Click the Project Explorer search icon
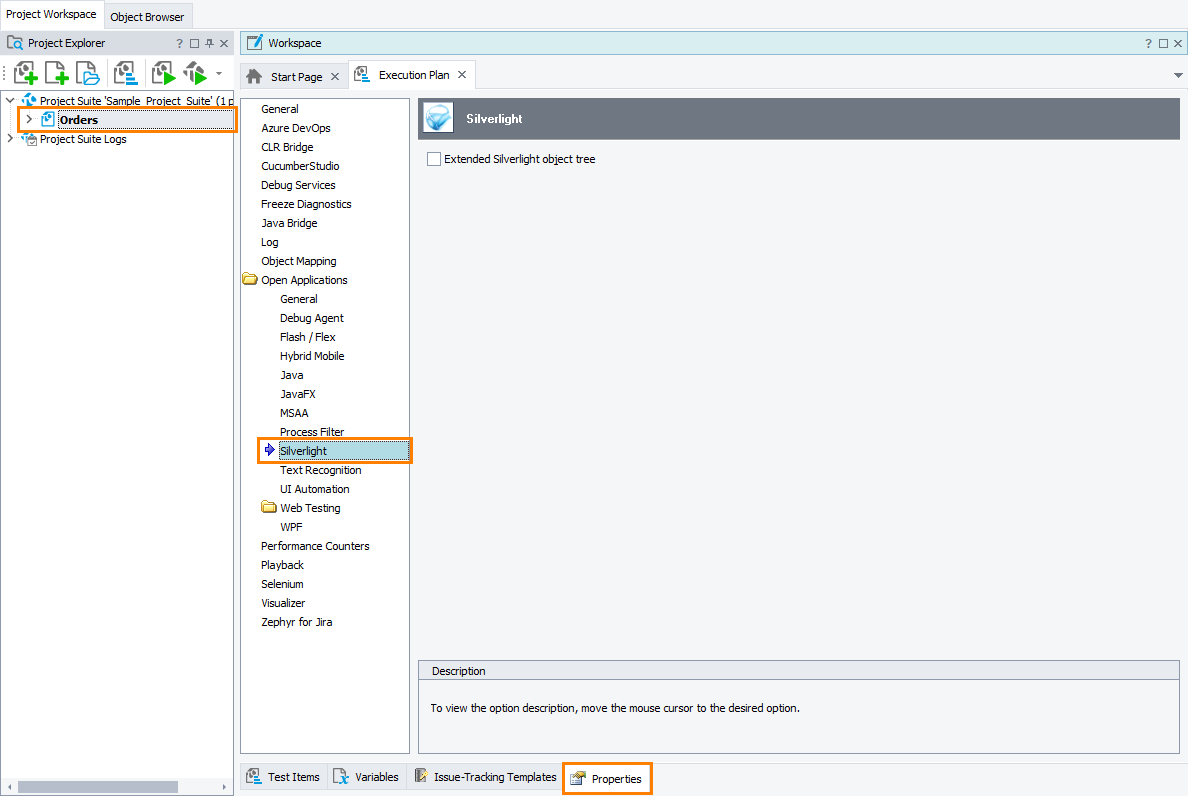 (14, 42)
